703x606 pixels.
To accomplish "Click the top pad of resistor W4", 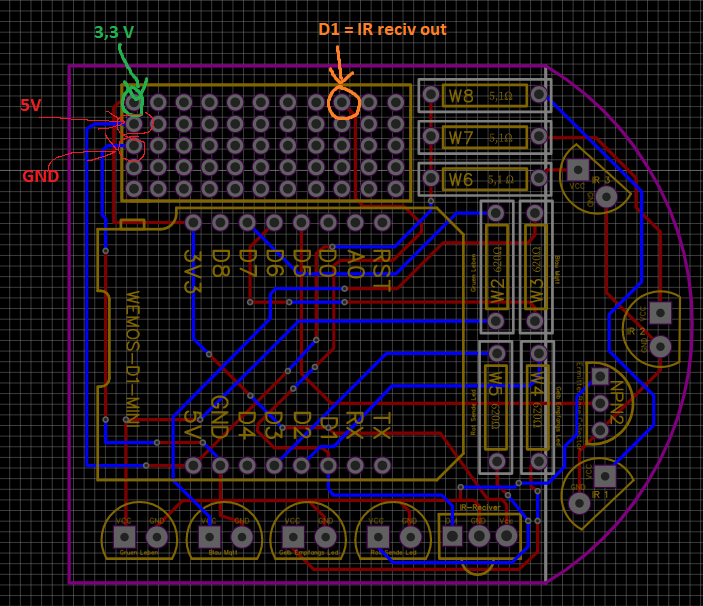I will (538, 353).
